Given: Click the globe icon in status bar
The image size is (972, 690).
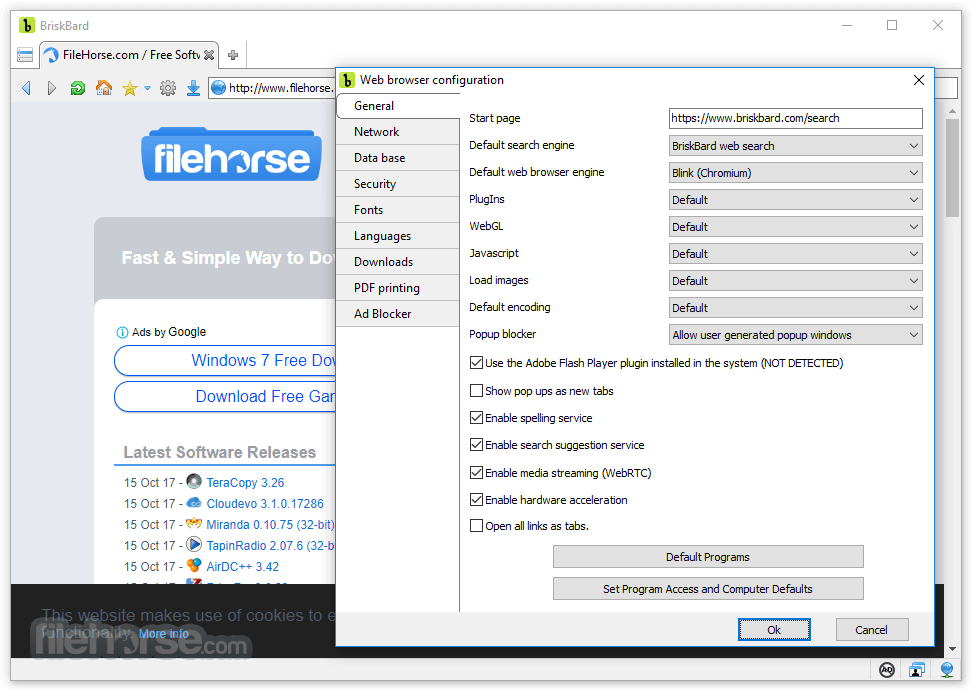Looking at the screenshot, I should pos(947,670).
